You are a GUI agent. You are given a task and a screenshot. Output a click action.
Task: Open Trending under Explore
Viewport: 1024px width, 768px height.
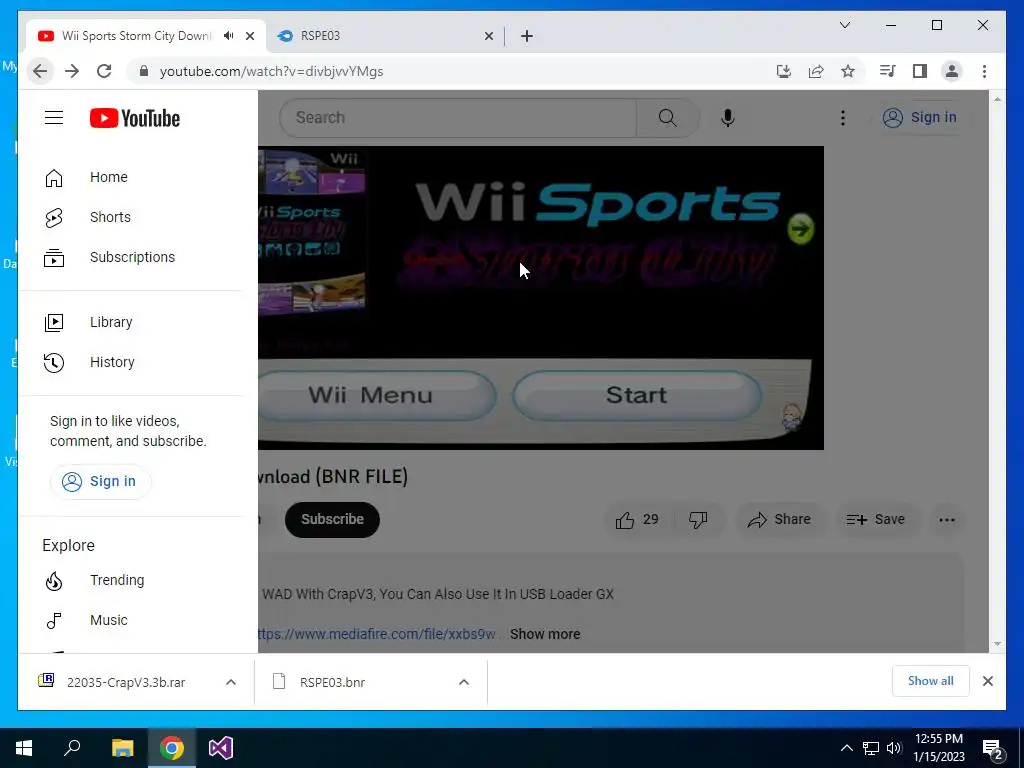[131, 580]
